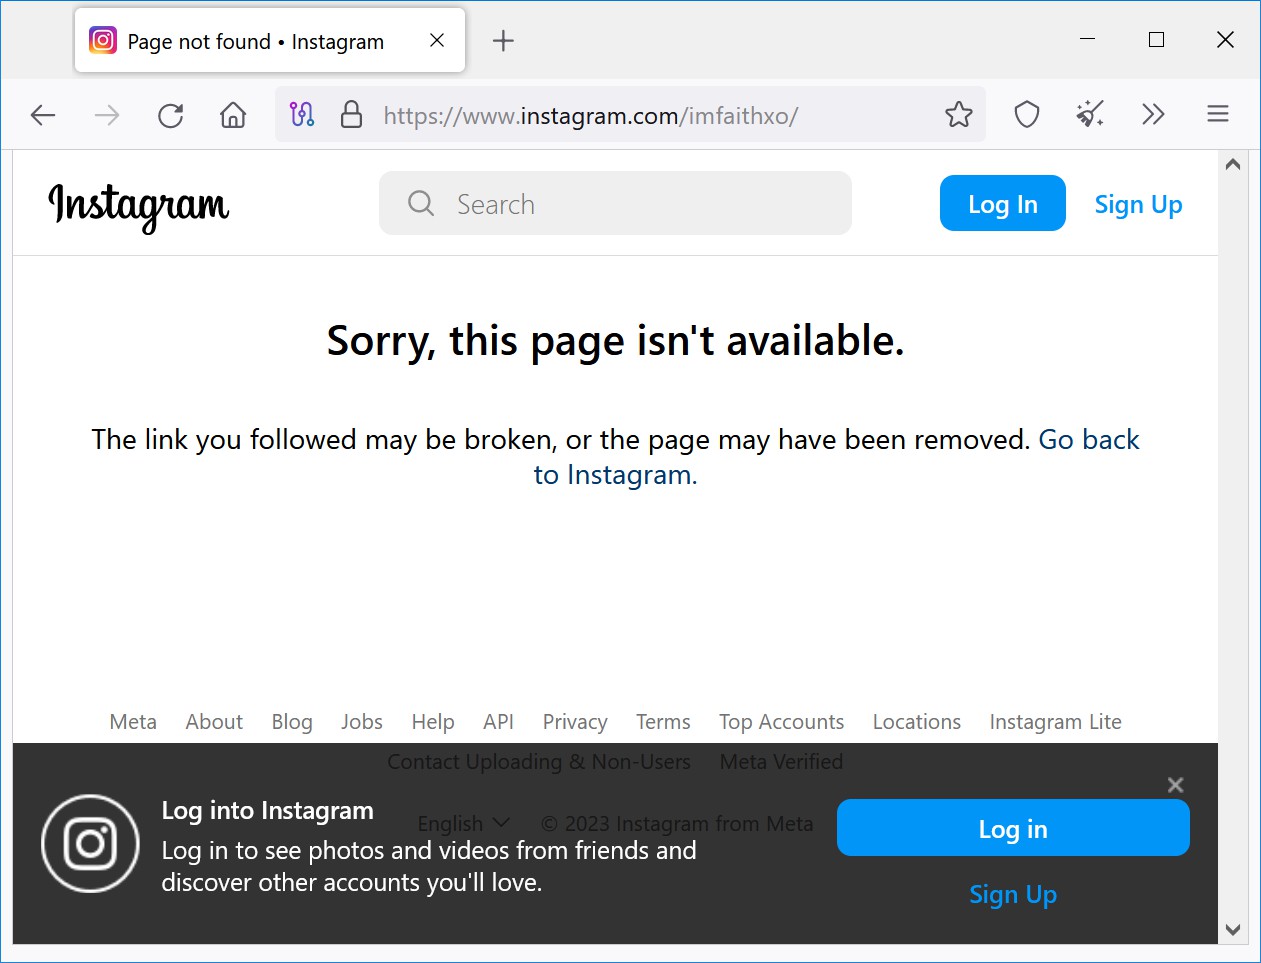This screenshot has height=963, width=1261.
Task: Open the About footer link
Action: click(214, 722)
